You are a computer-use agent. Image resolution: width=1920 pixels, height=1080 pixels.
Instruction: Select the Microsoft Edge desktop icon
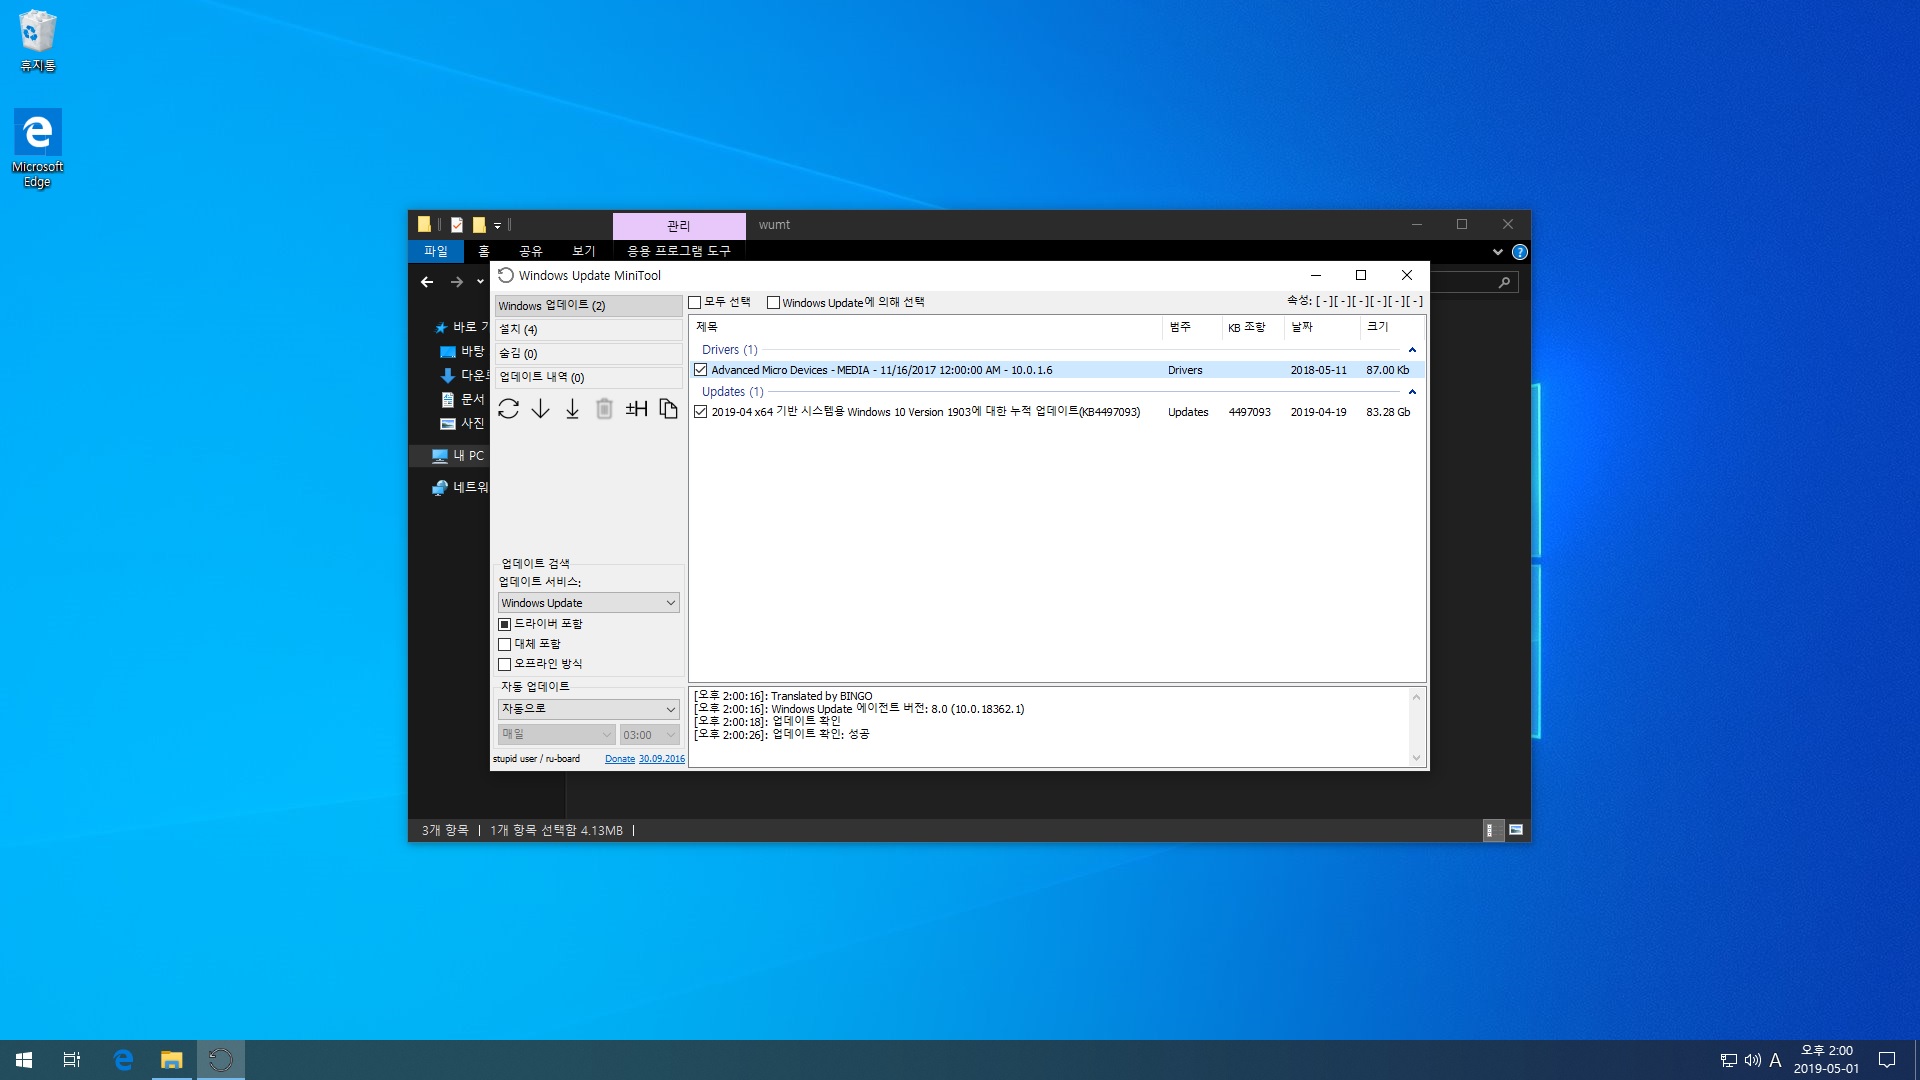click(x=38, y=148)
